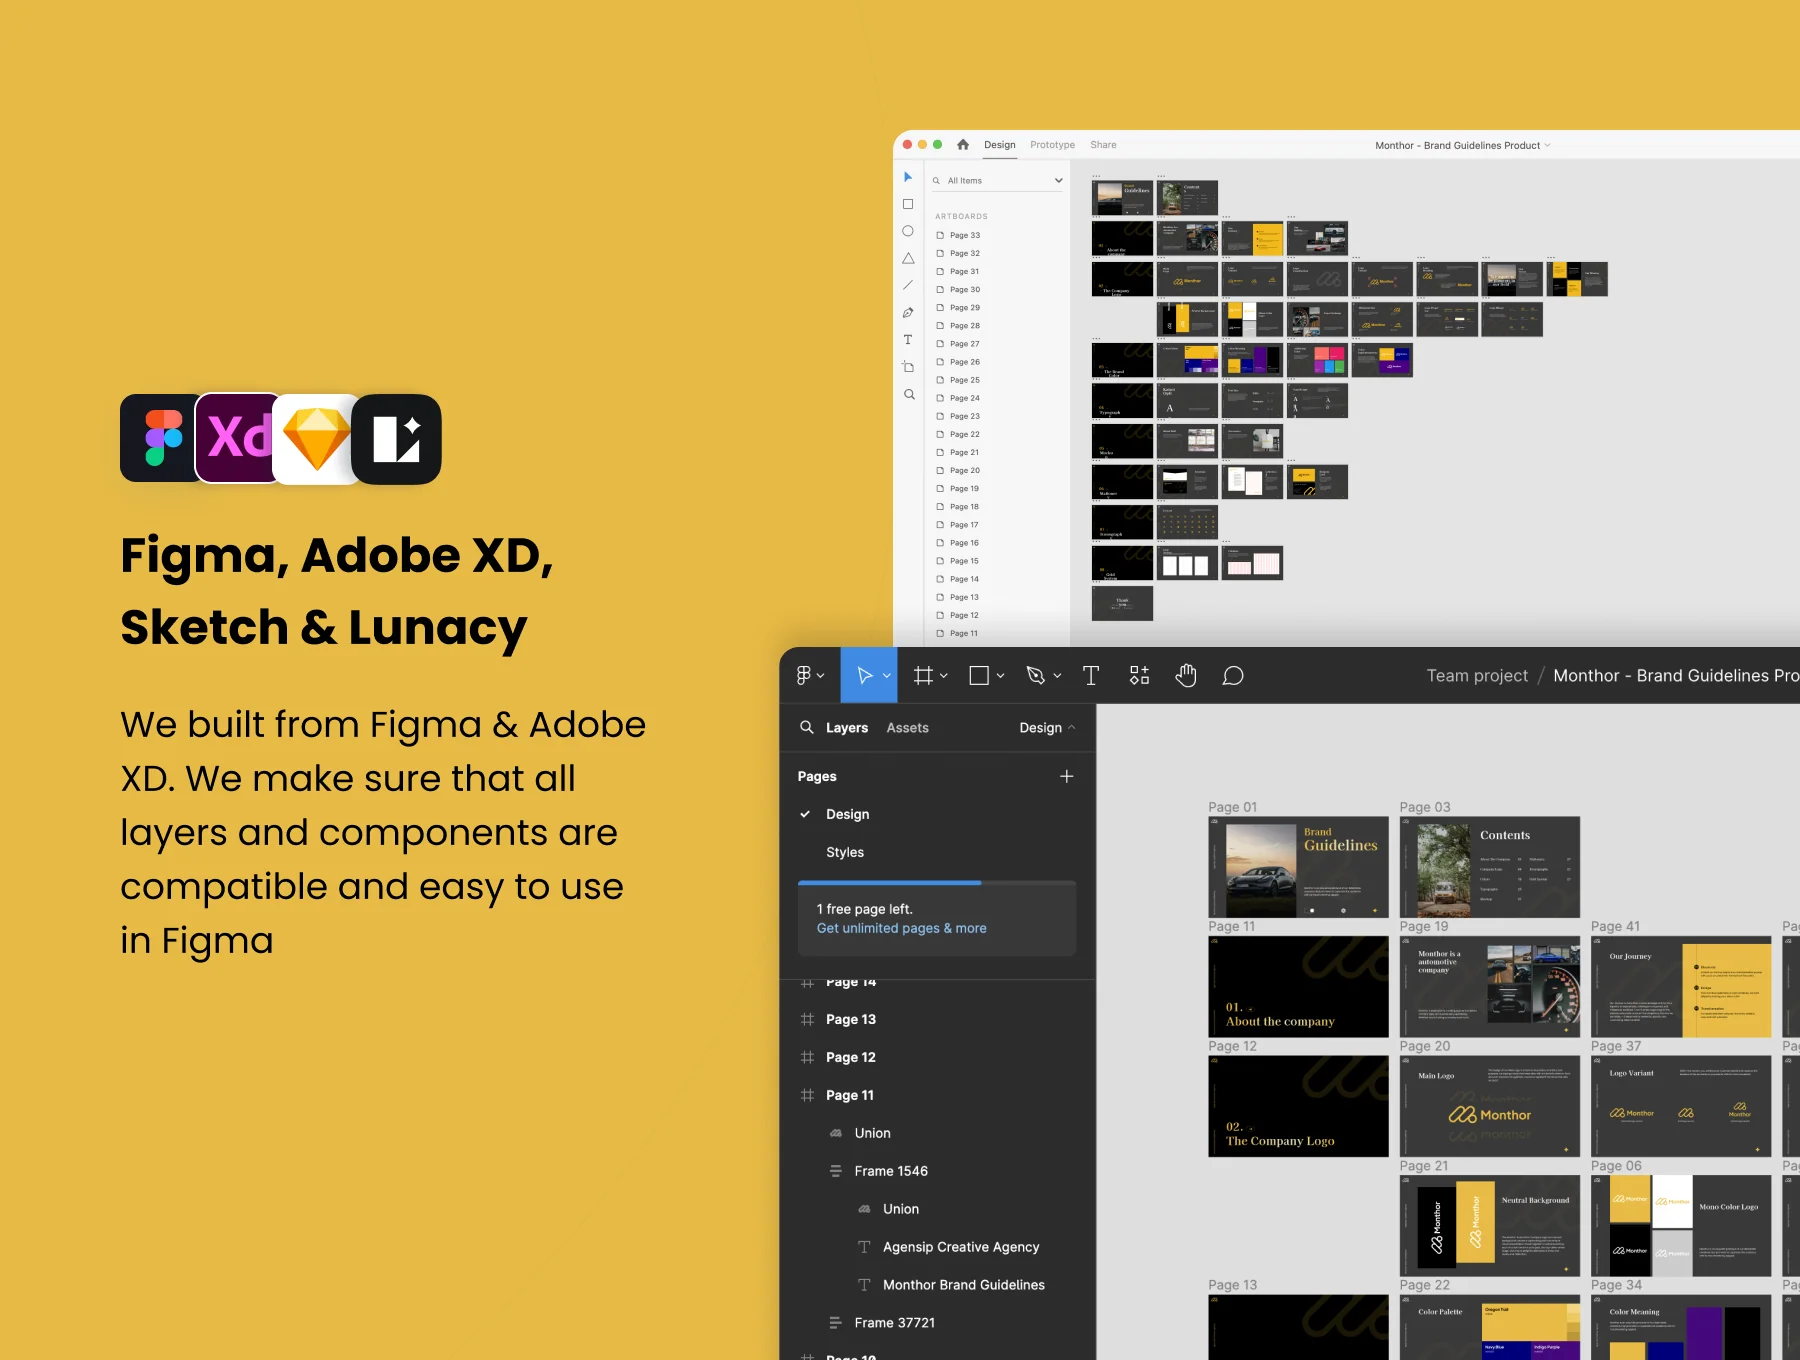Expand the Design page selector chevron
Screen dimensions: 1800x1360
[x=1072, y=728]
